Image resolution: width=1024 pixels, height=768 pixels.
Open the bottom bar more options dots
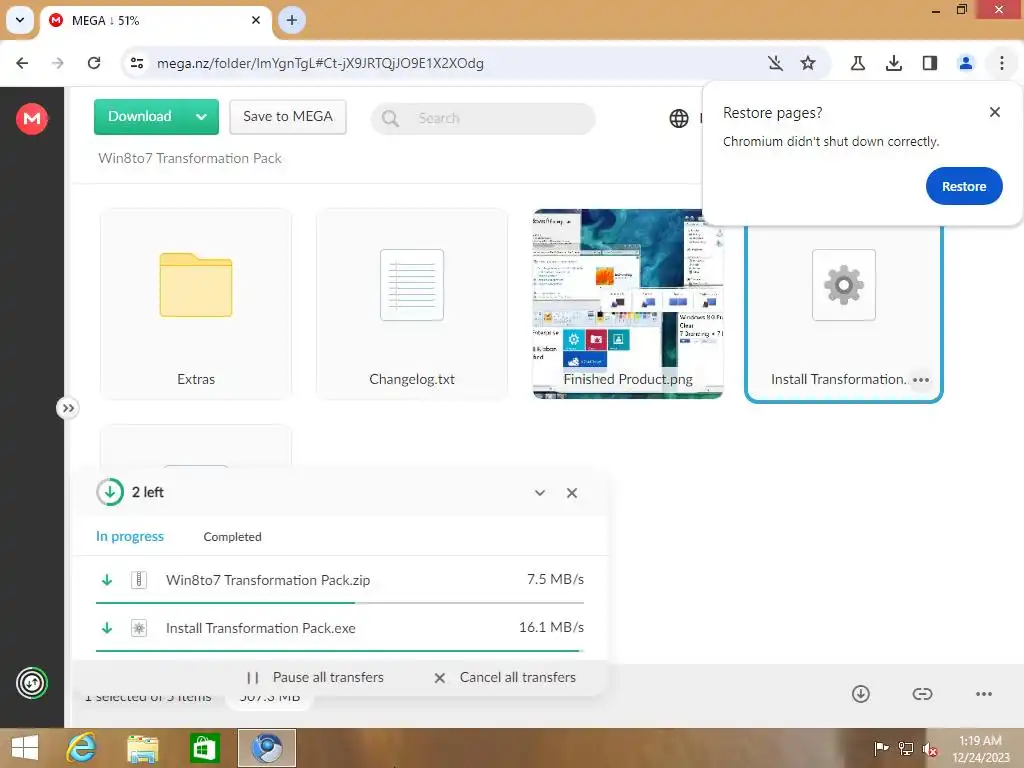(984, 694)
